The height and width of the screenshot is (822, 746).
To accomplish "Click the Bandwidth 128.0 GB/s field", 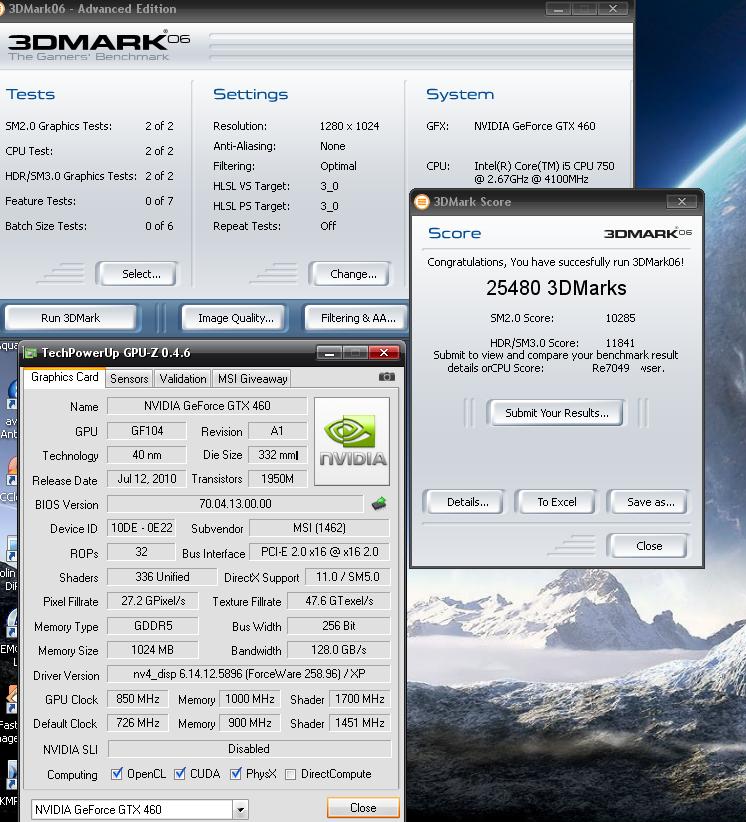I will click(x=339, y=650).
